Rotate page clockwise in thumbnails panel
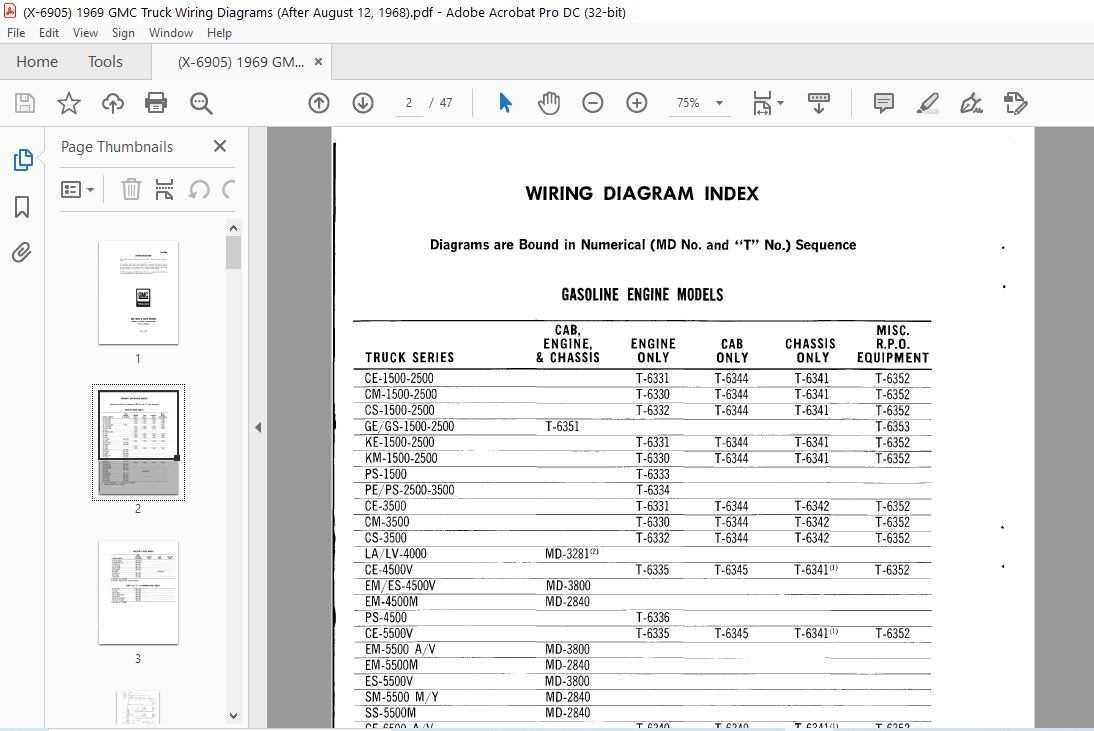The width and height of the screenshot is (1094, 731). pos(227,189)
